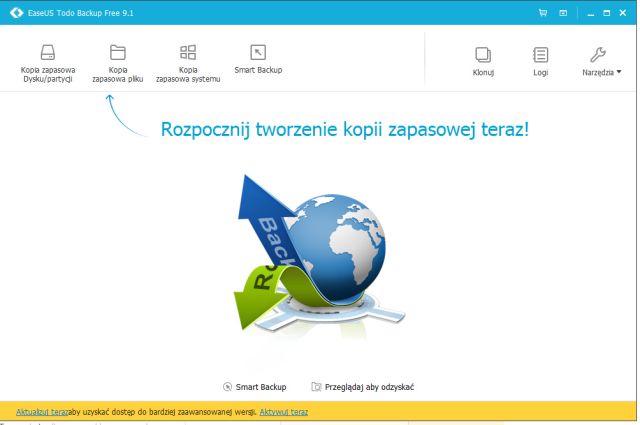
Task: Open the shopping cart in title bar
Action: point(543,13)
